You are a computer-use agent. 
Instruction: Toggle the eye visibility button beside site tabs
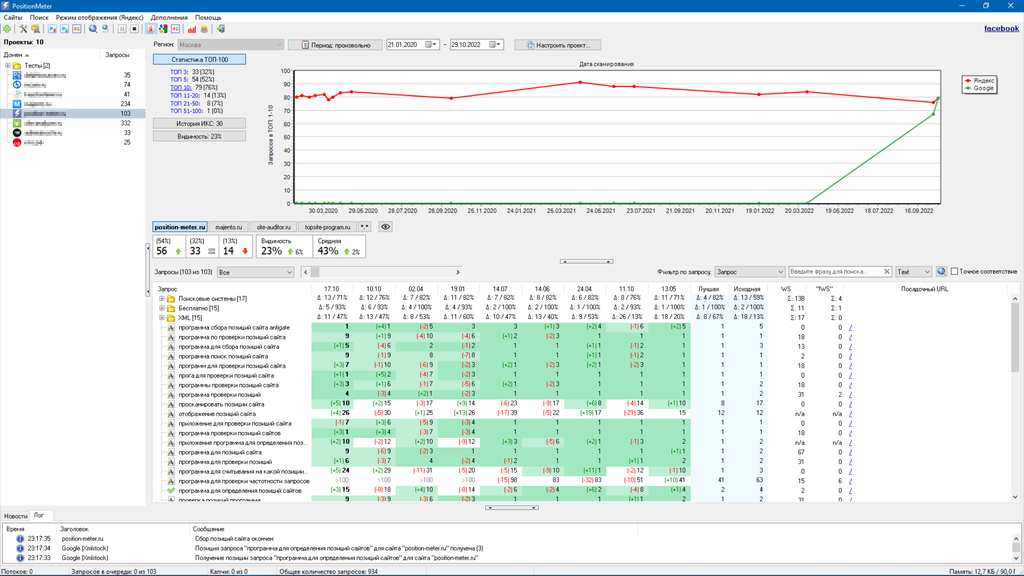[385, 227]
